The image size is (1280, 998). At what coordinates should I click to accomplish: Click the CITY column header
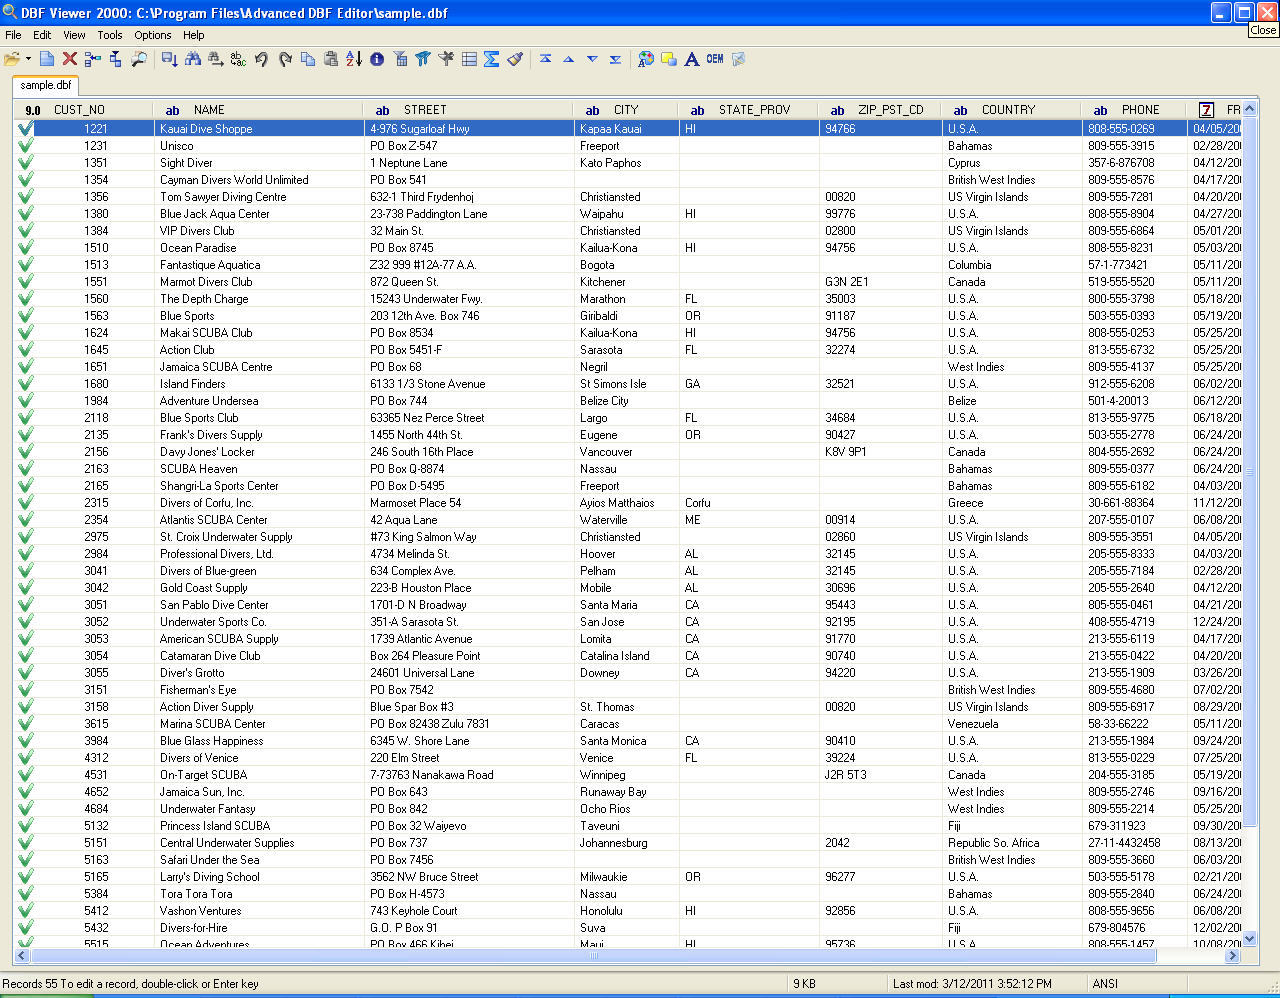pos(626,110)
